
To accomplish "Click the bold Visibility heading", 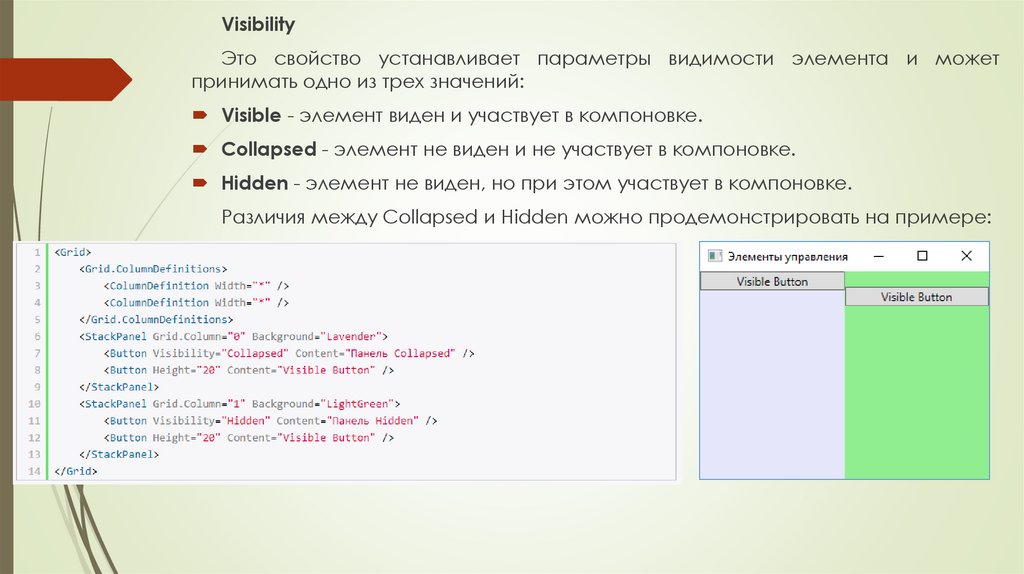I will point(258,25).
